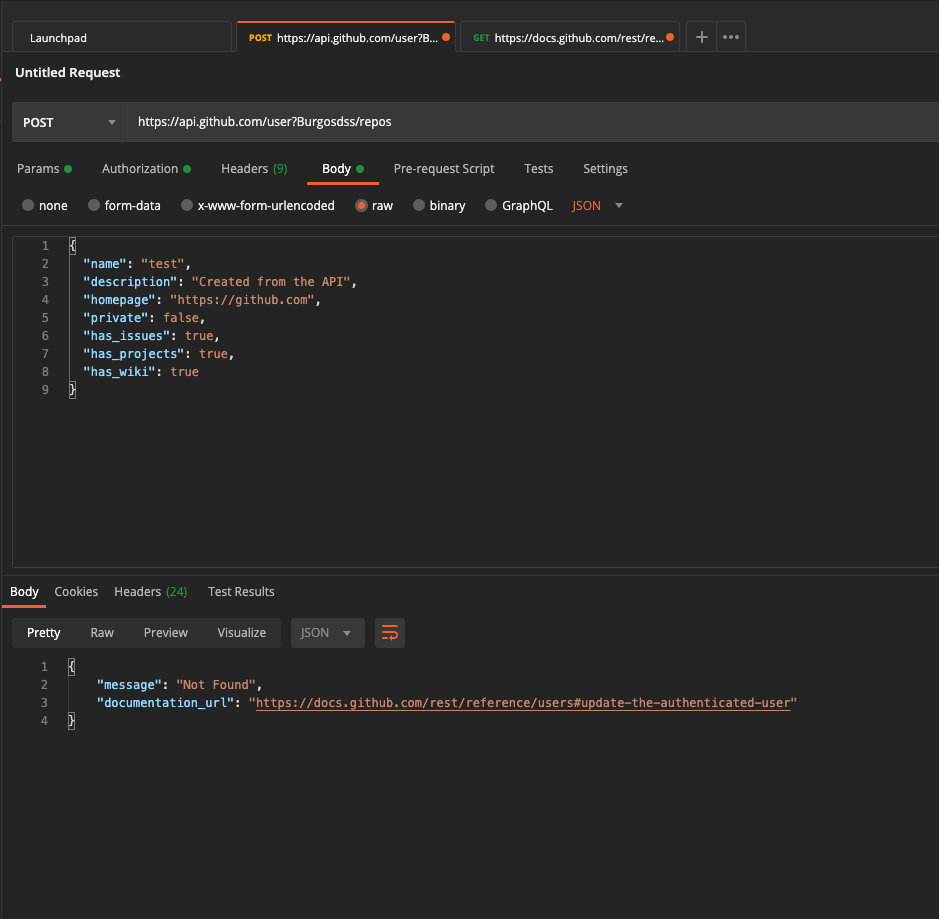Open the Pre-request Script tab
Viewport: 939px width, 919px height.
coord(444,169)
